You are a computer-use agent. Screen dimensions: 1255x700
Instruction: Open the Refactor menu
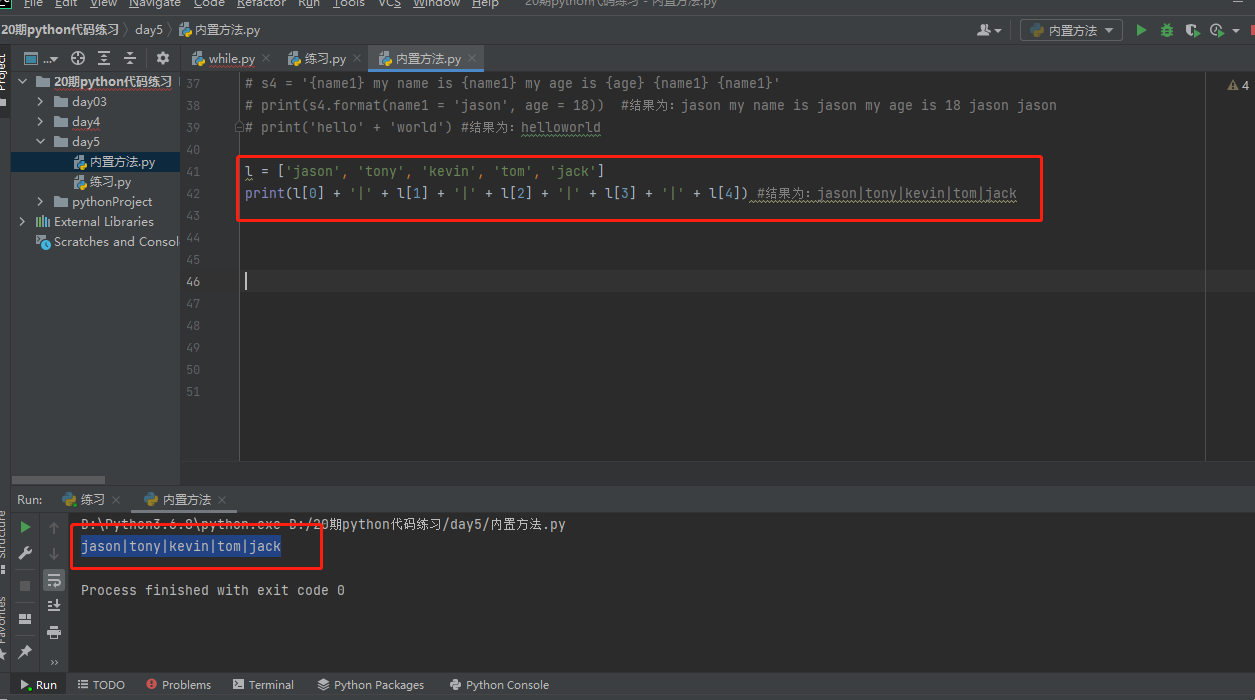point(261,4)
